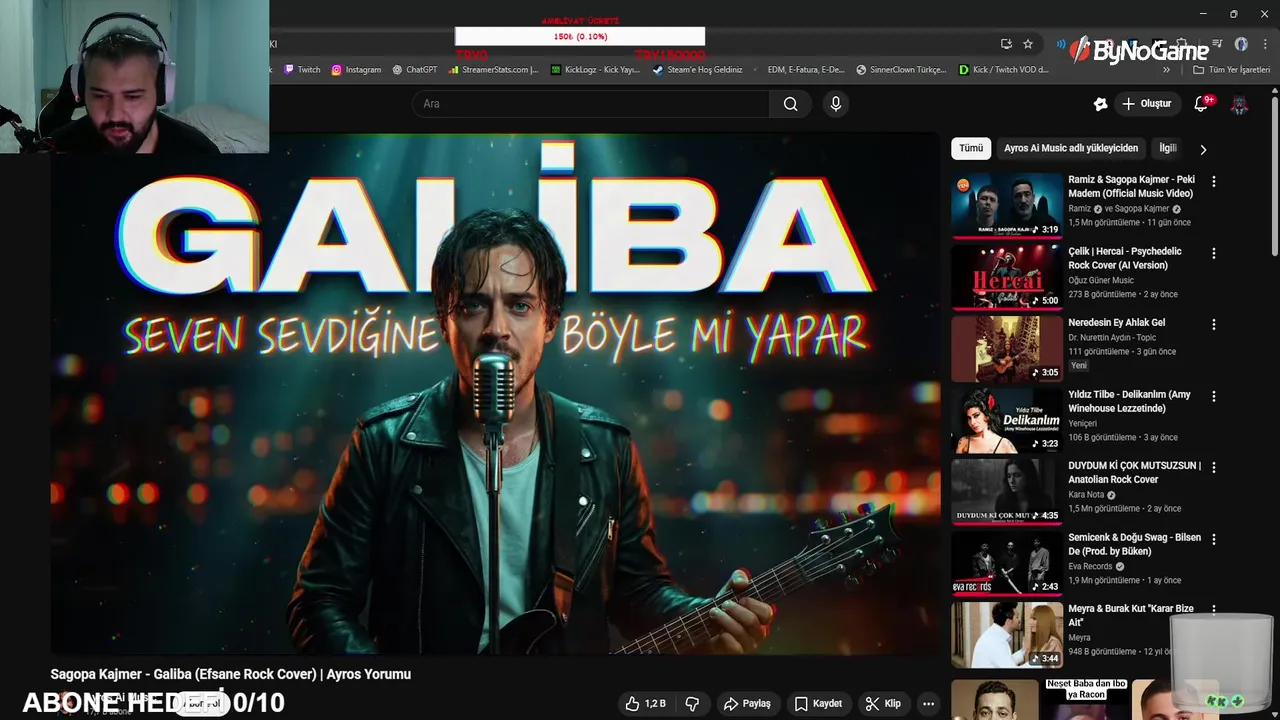
Task: Open the notifications bell
Action: pos(1202,104)
